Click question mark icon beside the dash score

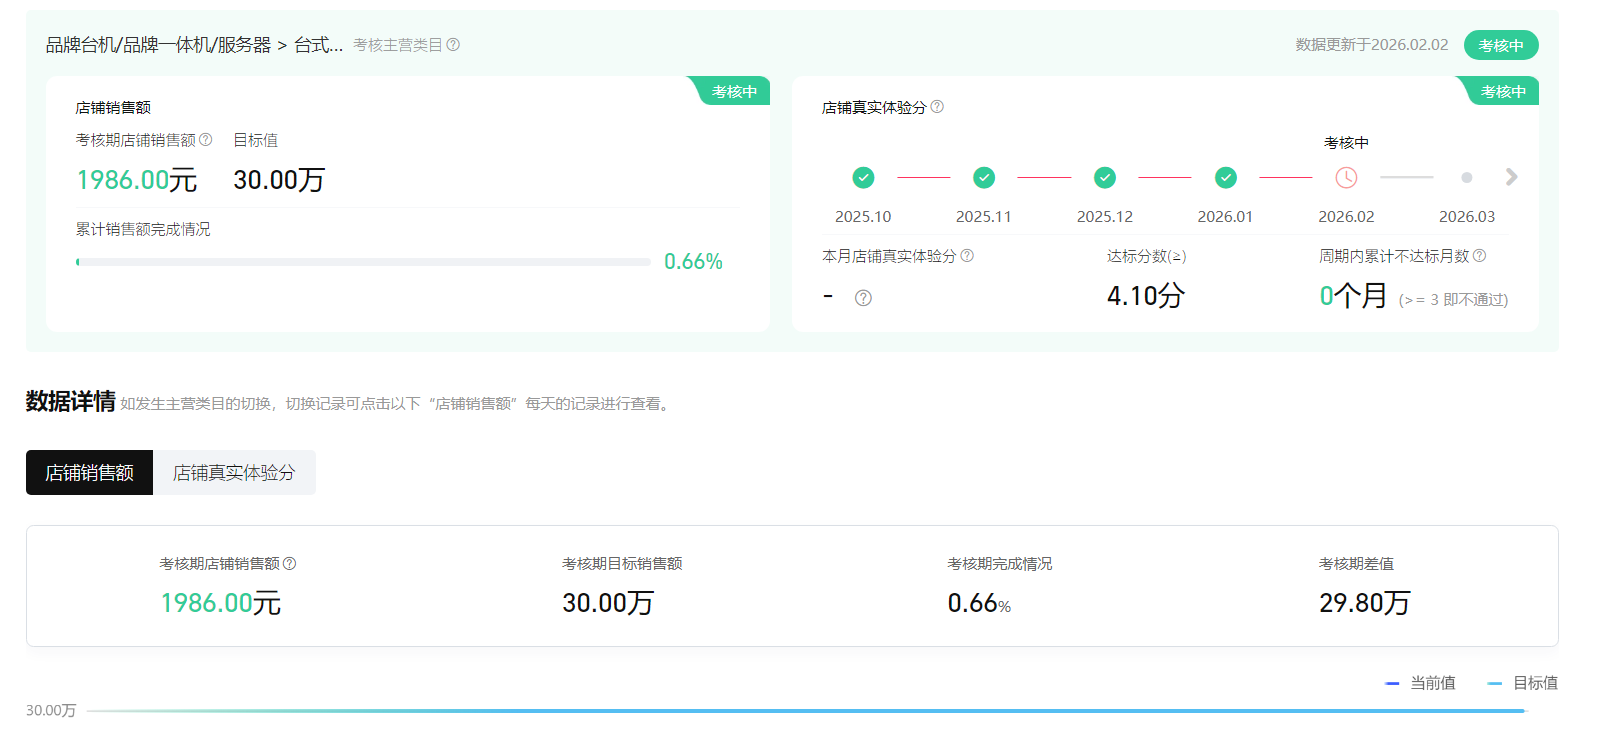point(863,298)
